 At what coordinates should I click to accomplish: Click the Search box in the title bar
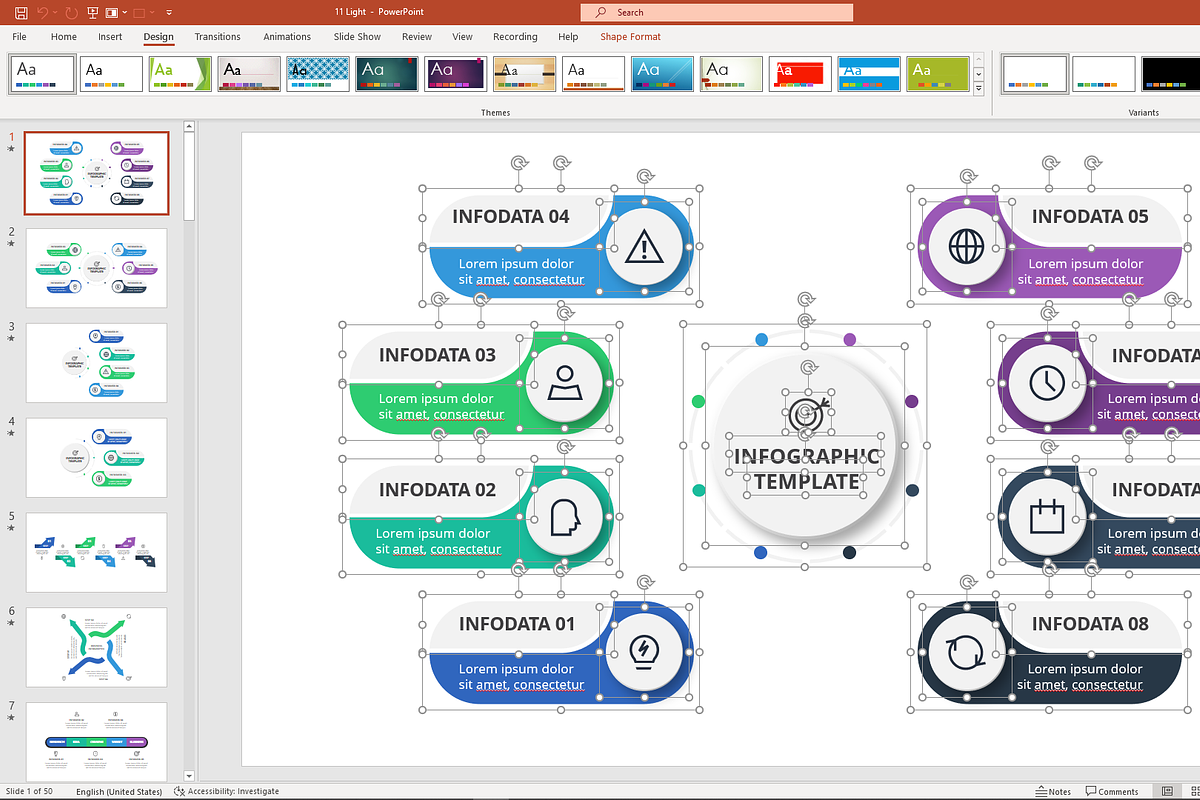click(716, 12)
